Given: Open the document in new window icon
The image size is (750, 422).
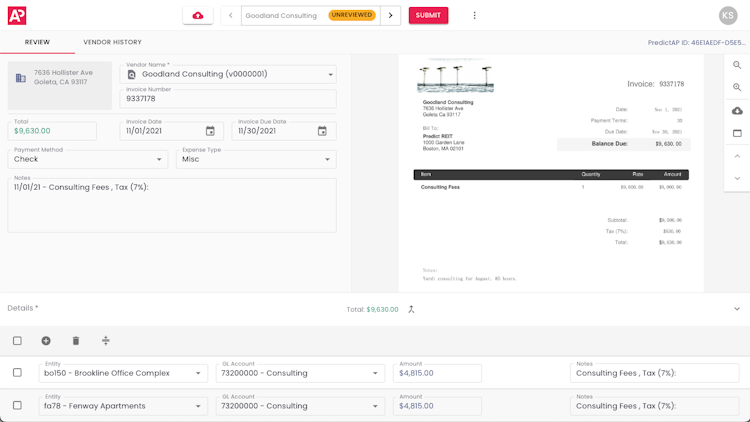Looking at the screenshot, I should tap(737, 133).
